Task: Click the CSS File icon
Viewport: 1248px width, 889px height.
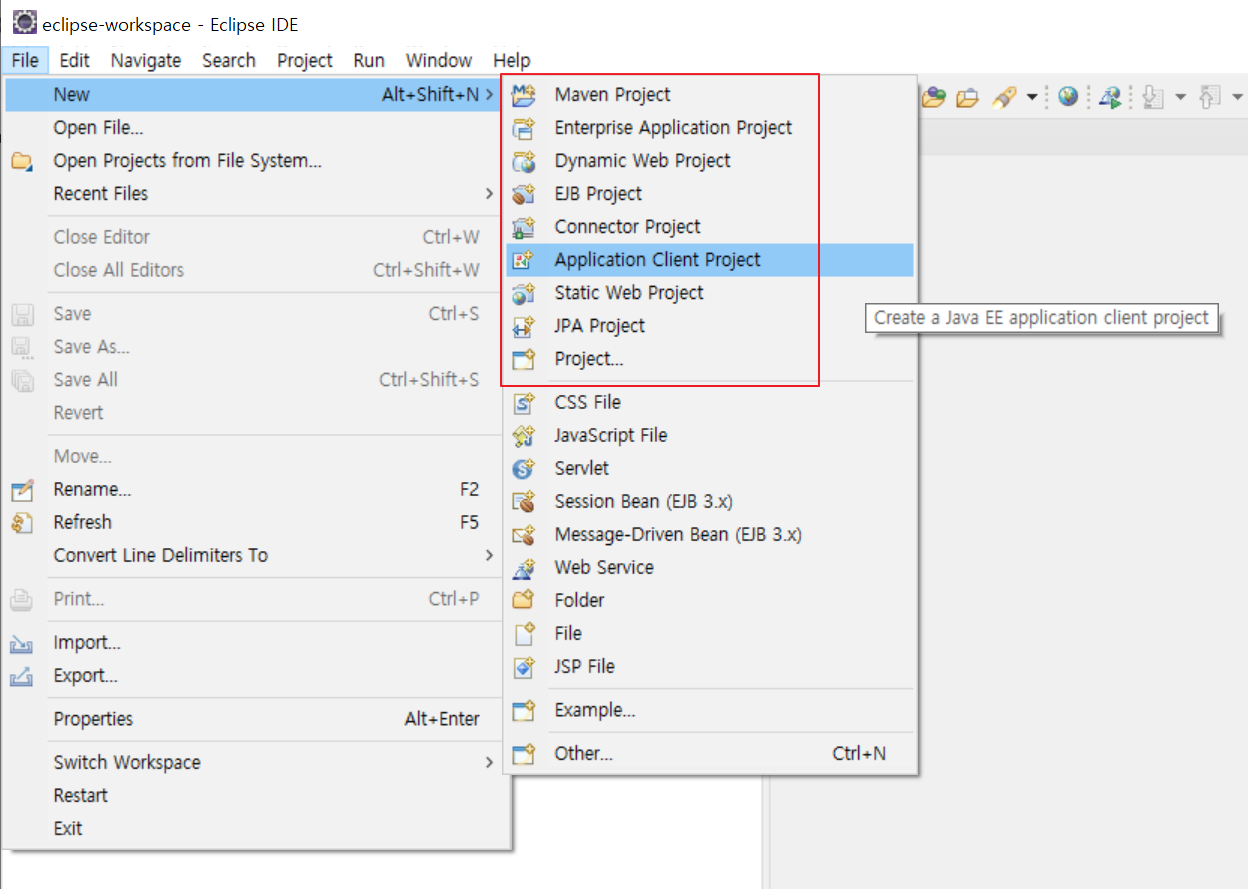Action: click(x=523, y=403)
